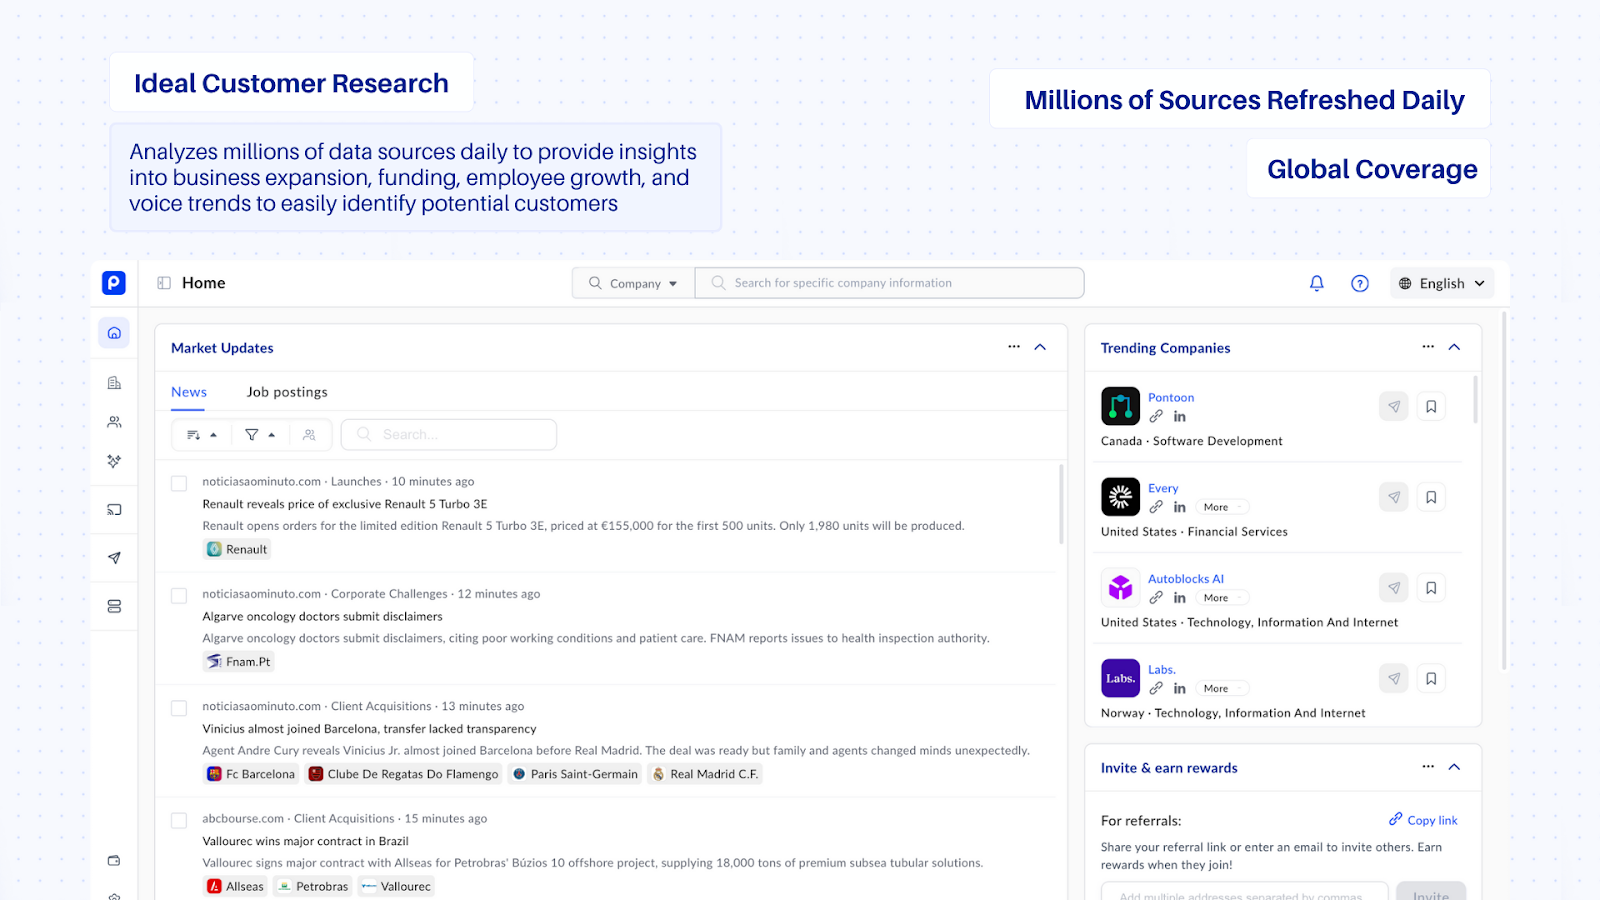Open the AI sparkle feature in the sidebar
Viewport: 1600px width, 900px height.
113,461
